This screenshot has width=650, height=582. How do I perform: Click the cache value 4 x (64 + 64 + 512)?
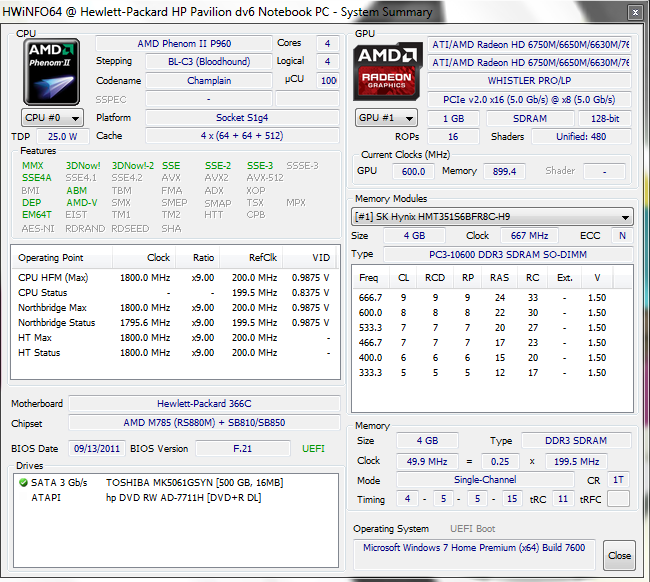click(242, 136)
